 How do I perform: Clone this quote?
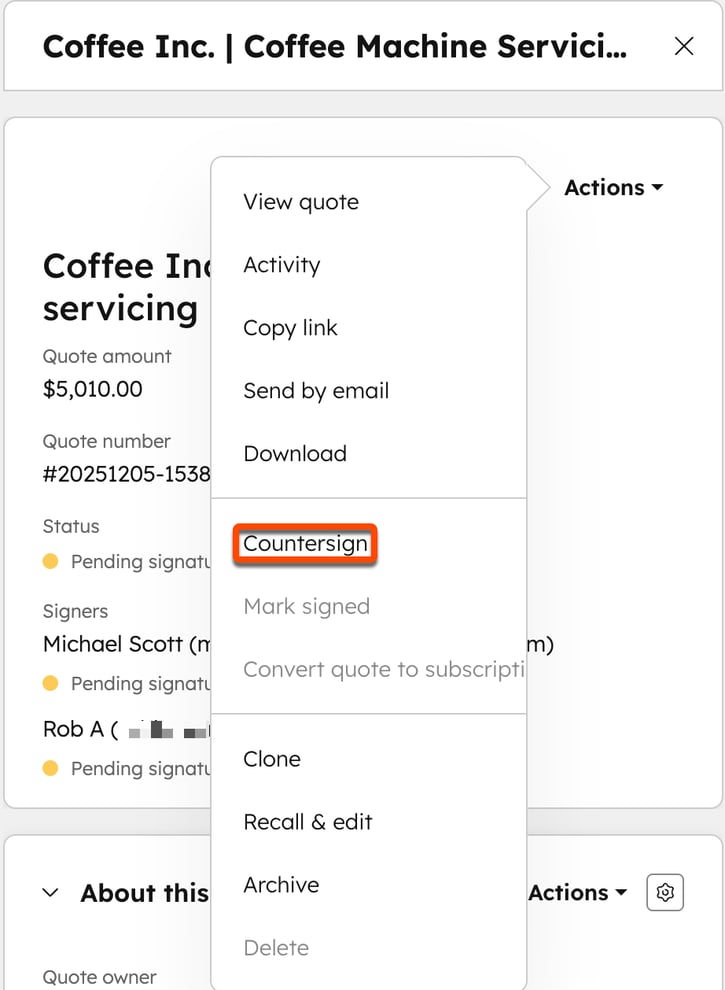coord(271,759)
